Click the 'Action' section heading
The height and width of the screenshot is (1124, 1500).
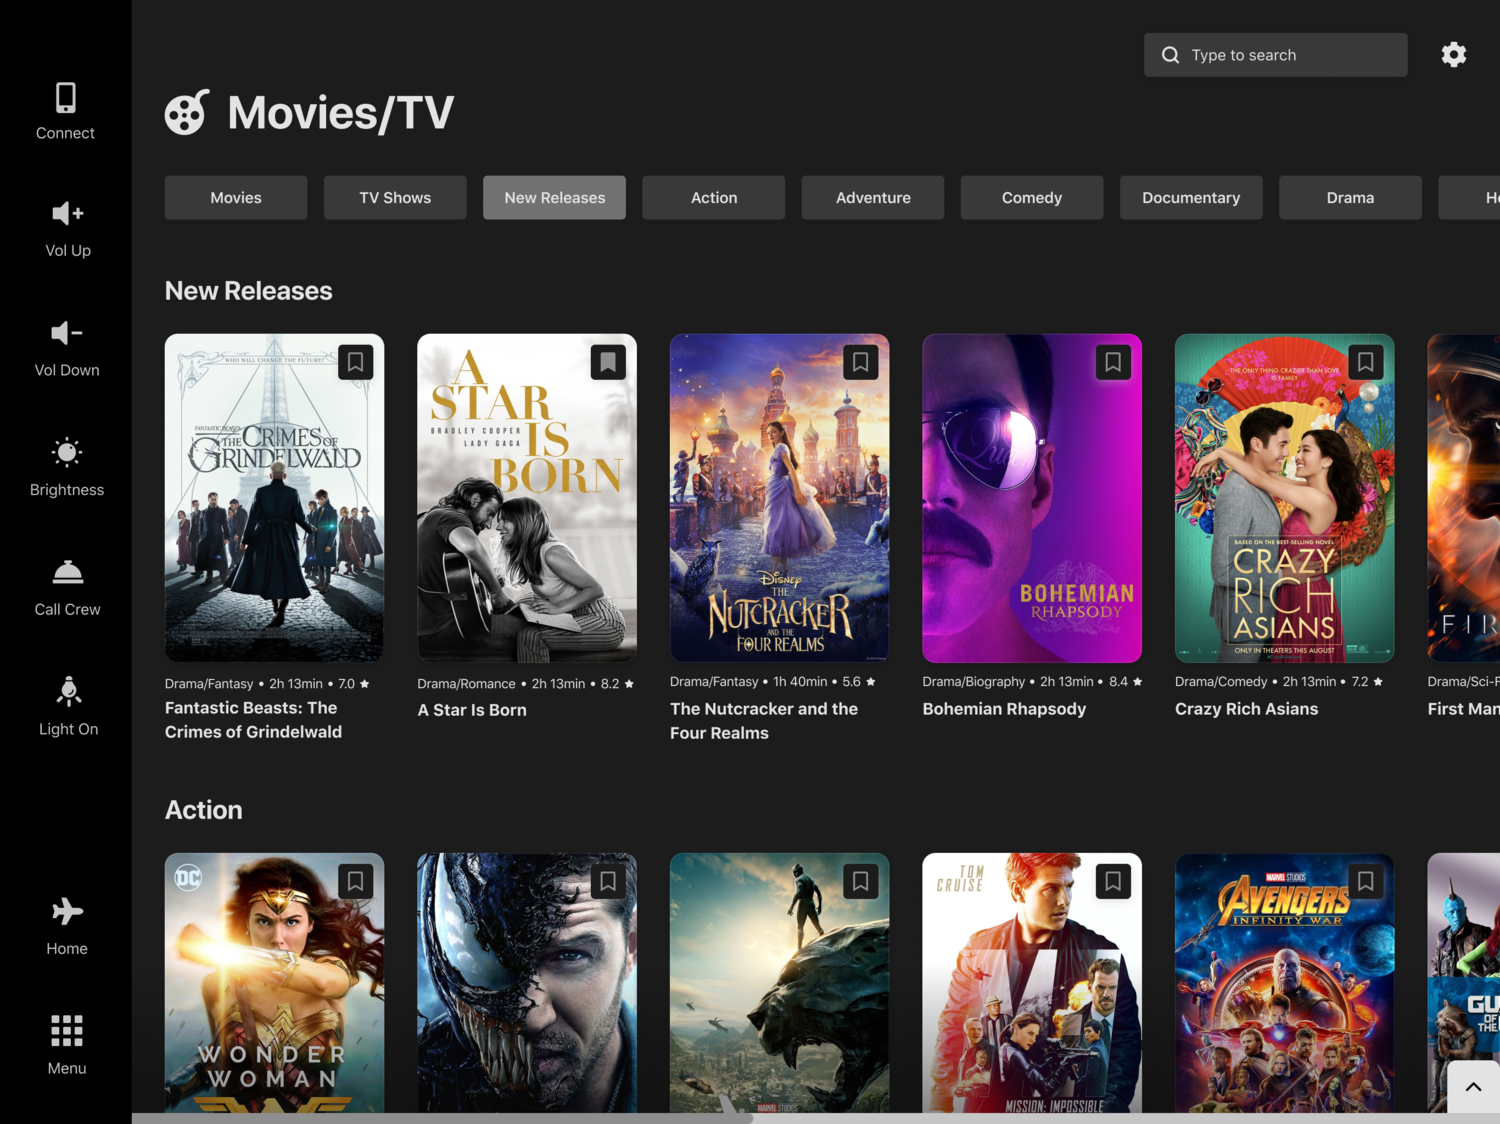204,810
